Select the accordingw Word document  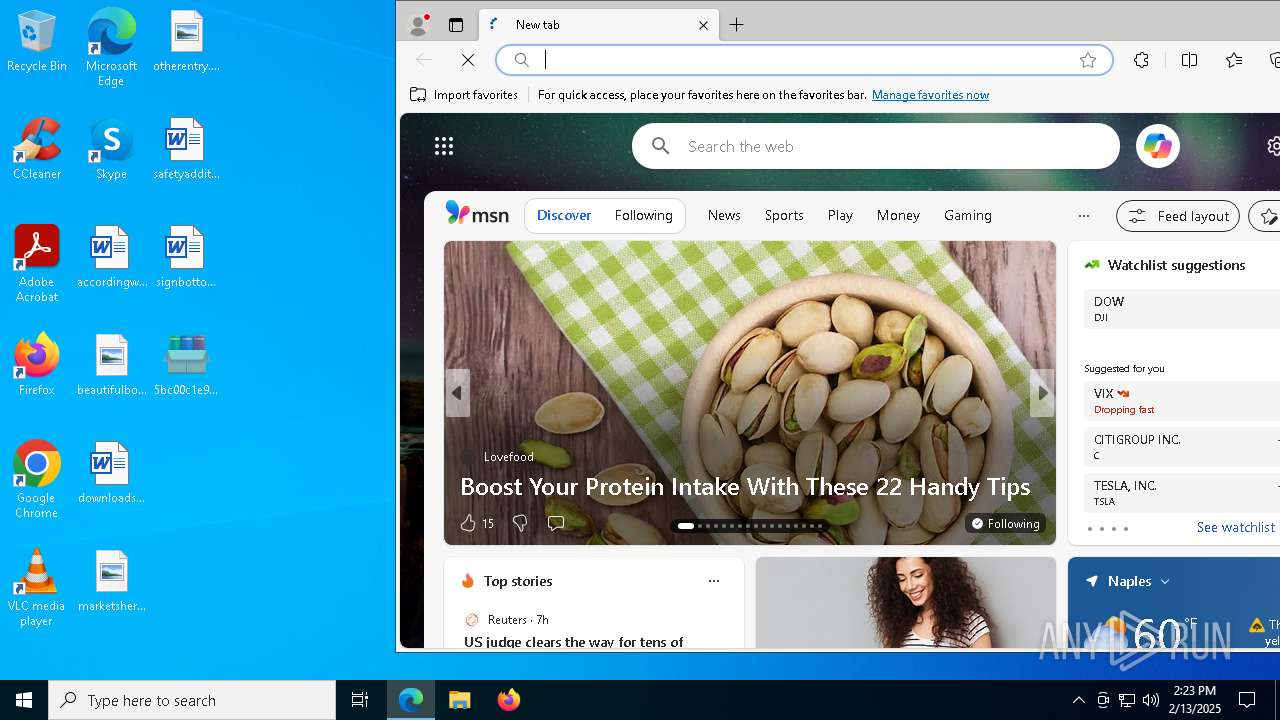tap(111, 258)
